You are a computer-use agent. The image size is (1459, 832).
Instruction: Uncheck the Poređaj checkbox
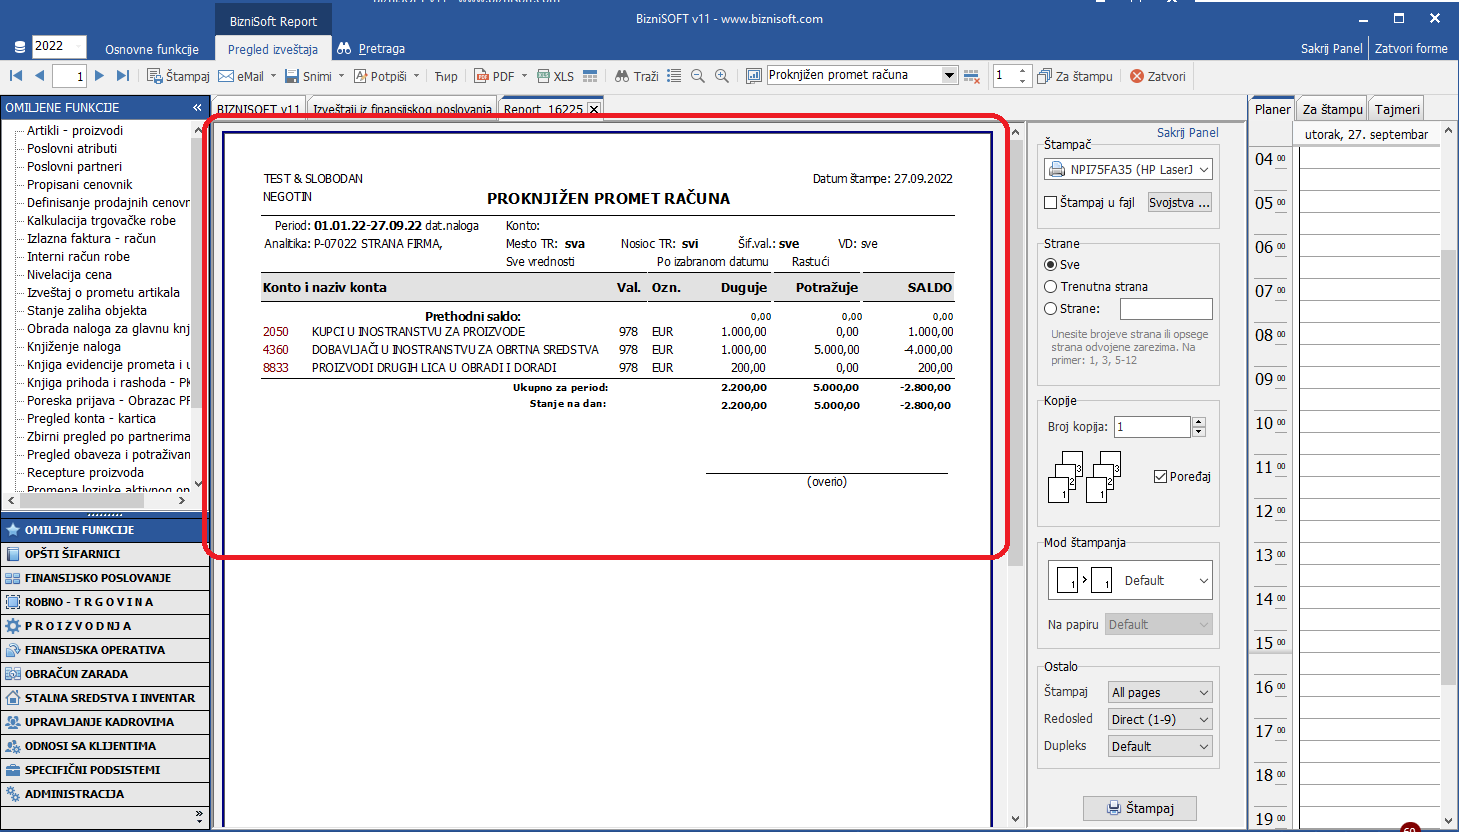[1161, 477]
